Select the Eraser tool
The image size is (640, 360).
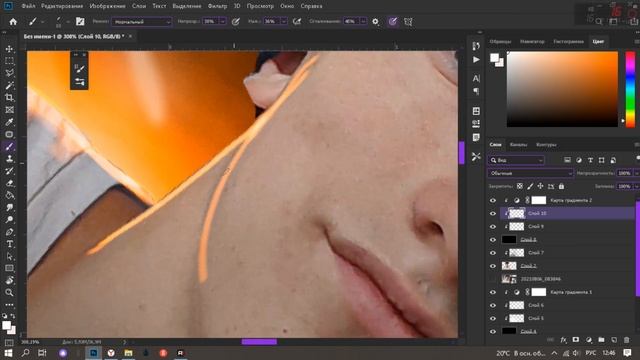click(9, 183)
